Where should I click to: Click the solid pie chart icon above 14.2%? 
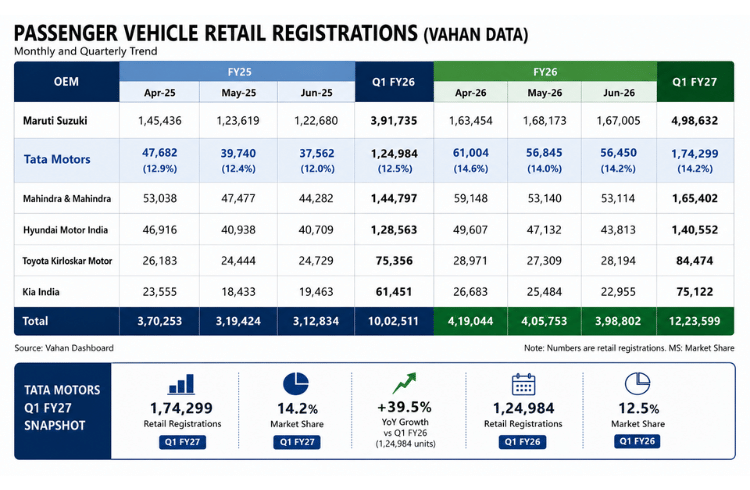click(x=296, y=383)
